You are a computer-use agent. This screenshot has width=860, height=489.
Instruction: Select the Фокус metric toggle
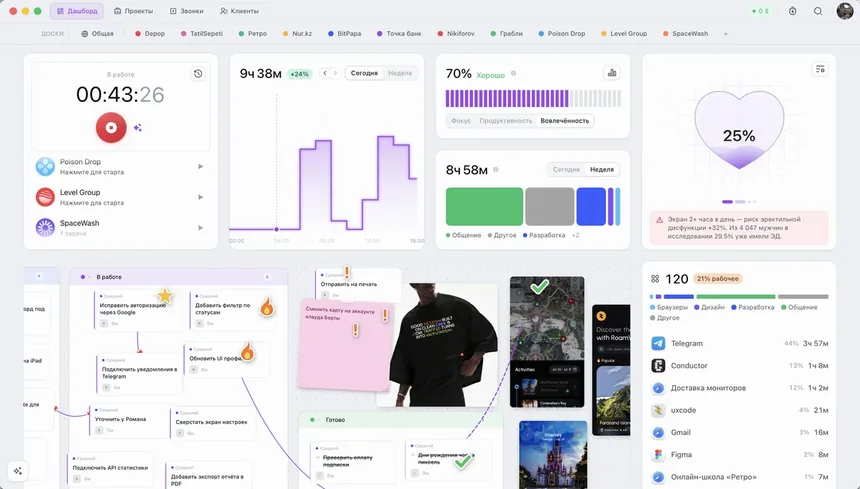point(461,121)
